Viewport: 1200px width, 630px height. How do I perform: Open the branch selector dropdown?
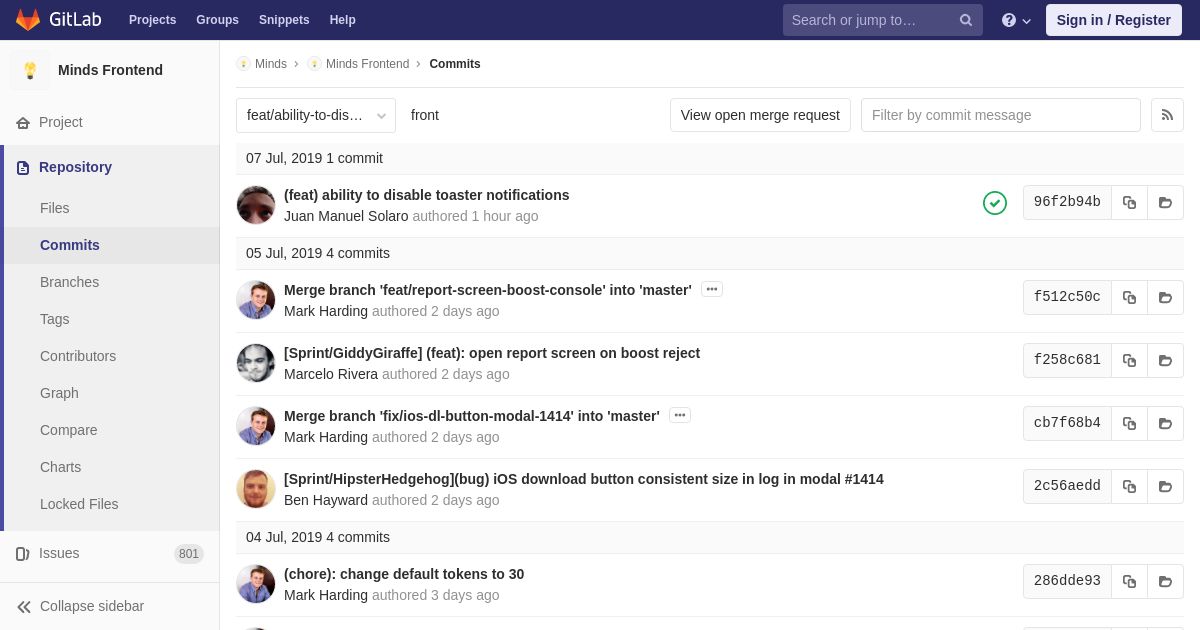coord(316,115)
